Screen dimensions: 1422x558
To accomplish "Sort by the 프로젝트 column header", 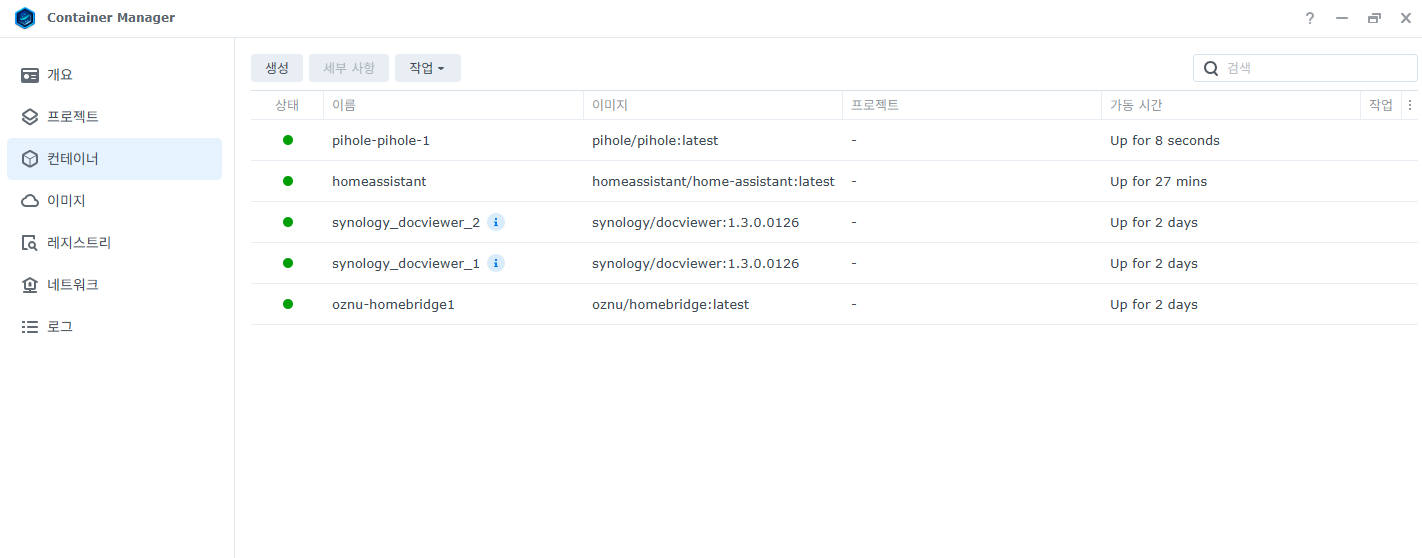I will (972, 105).
